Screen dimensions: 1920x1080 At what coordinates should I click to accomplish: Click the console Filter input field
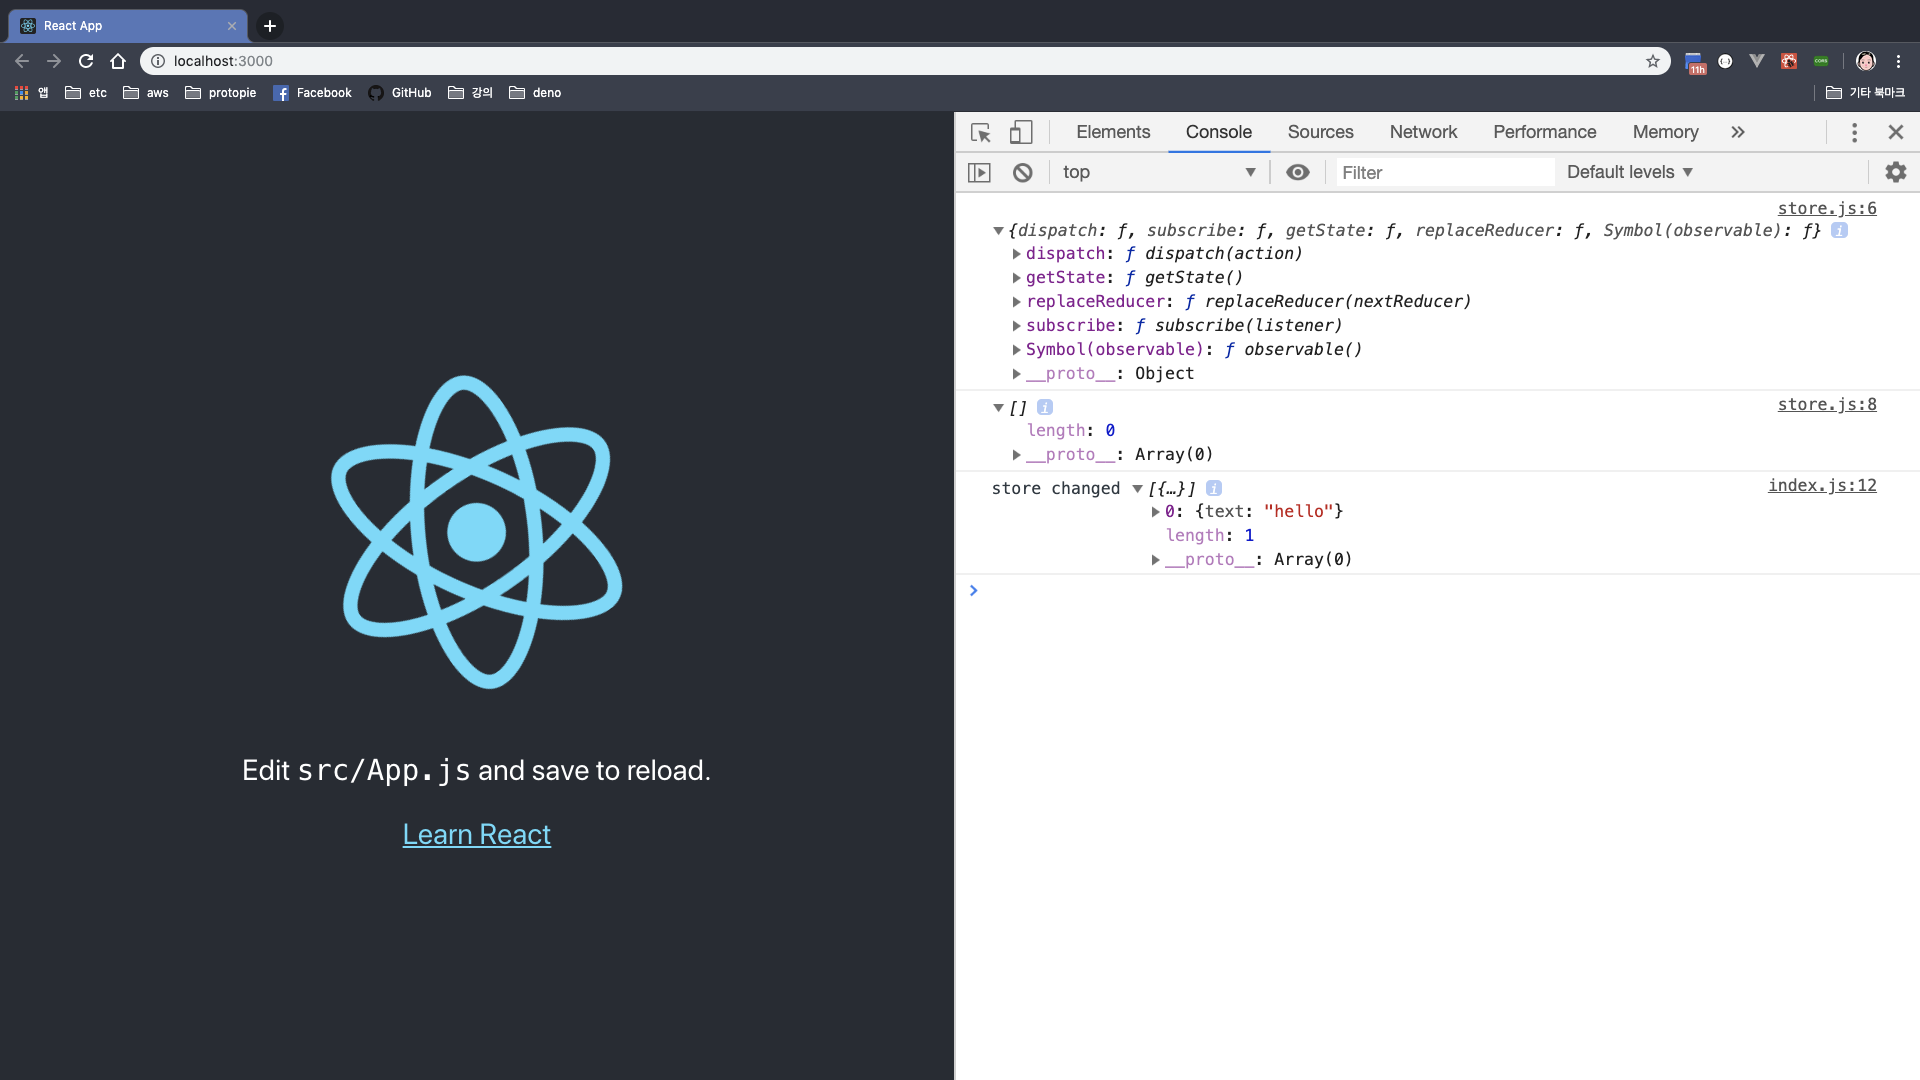pos(1444,172)
